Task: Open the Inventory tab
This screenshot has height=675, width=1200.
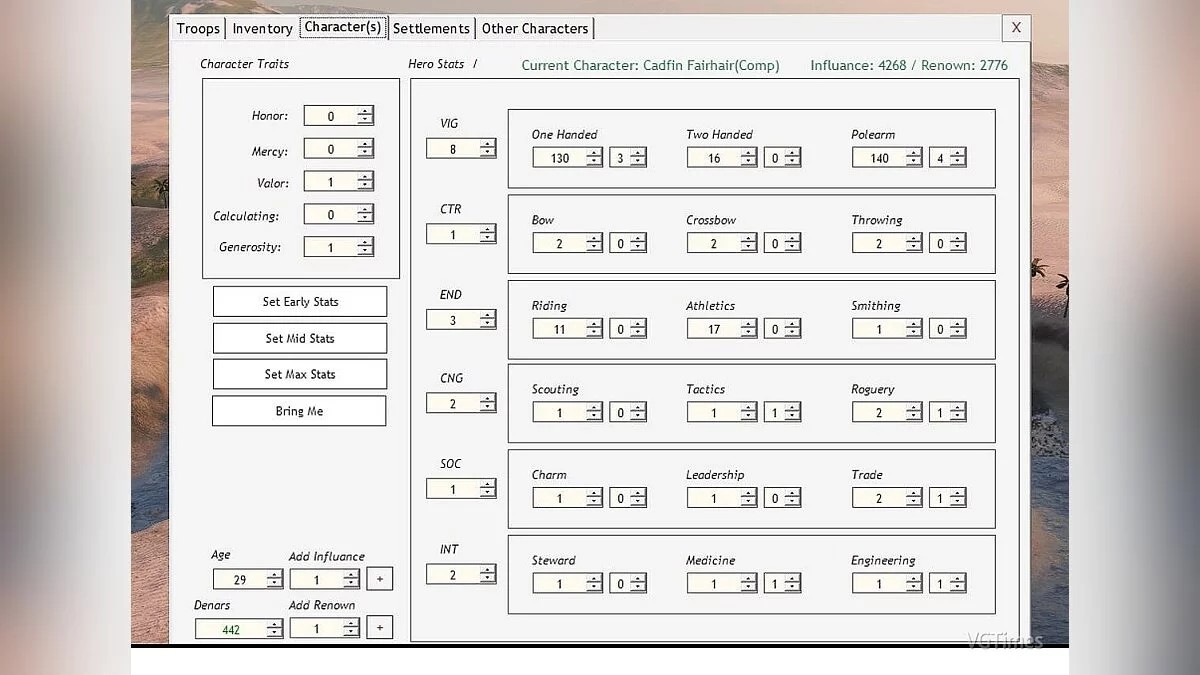Action: coord(262,28)
